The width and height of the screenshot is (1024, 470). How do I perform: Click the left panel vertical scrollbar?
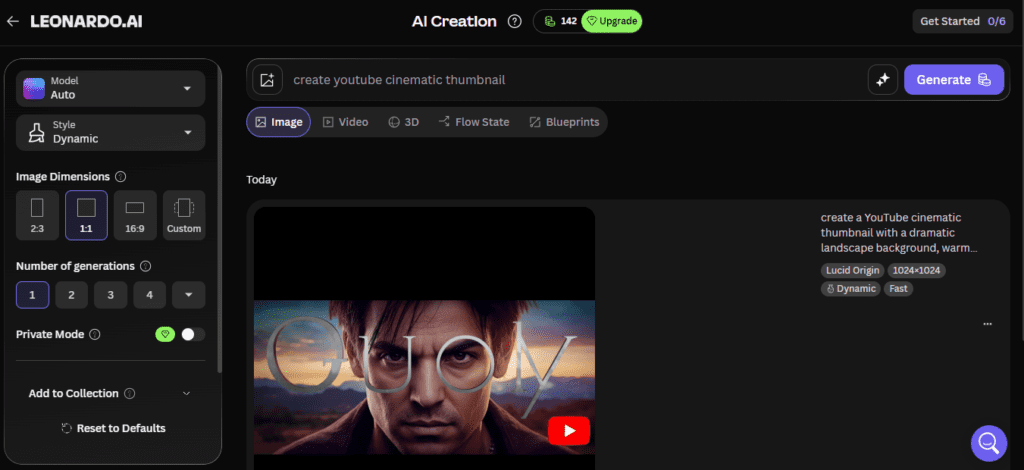(219, 219)
